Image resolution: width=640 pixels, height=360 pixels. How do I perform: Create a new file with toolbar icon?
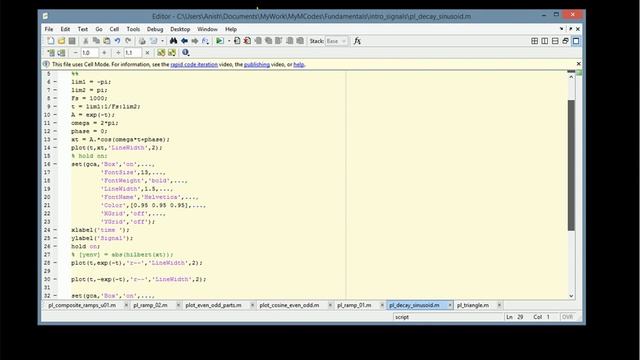coord(51,41)
